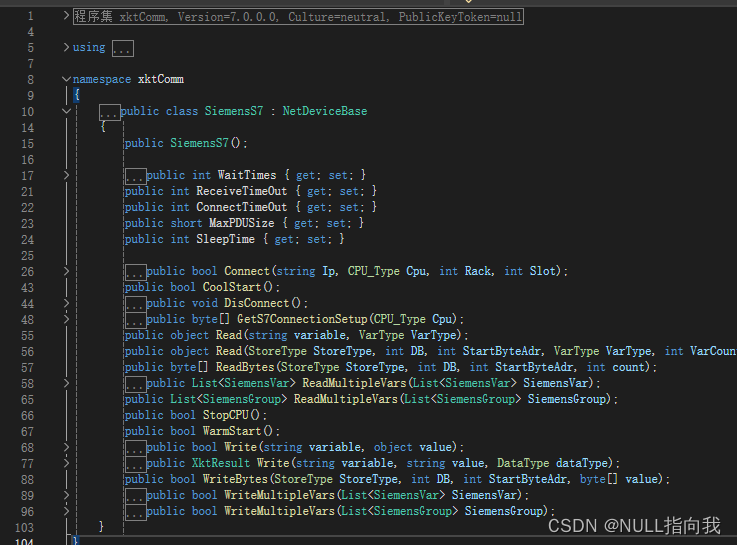This screenshot has width=737, height=545.
Task: Click the SleepTime property name
Action: tap(226, 239)
